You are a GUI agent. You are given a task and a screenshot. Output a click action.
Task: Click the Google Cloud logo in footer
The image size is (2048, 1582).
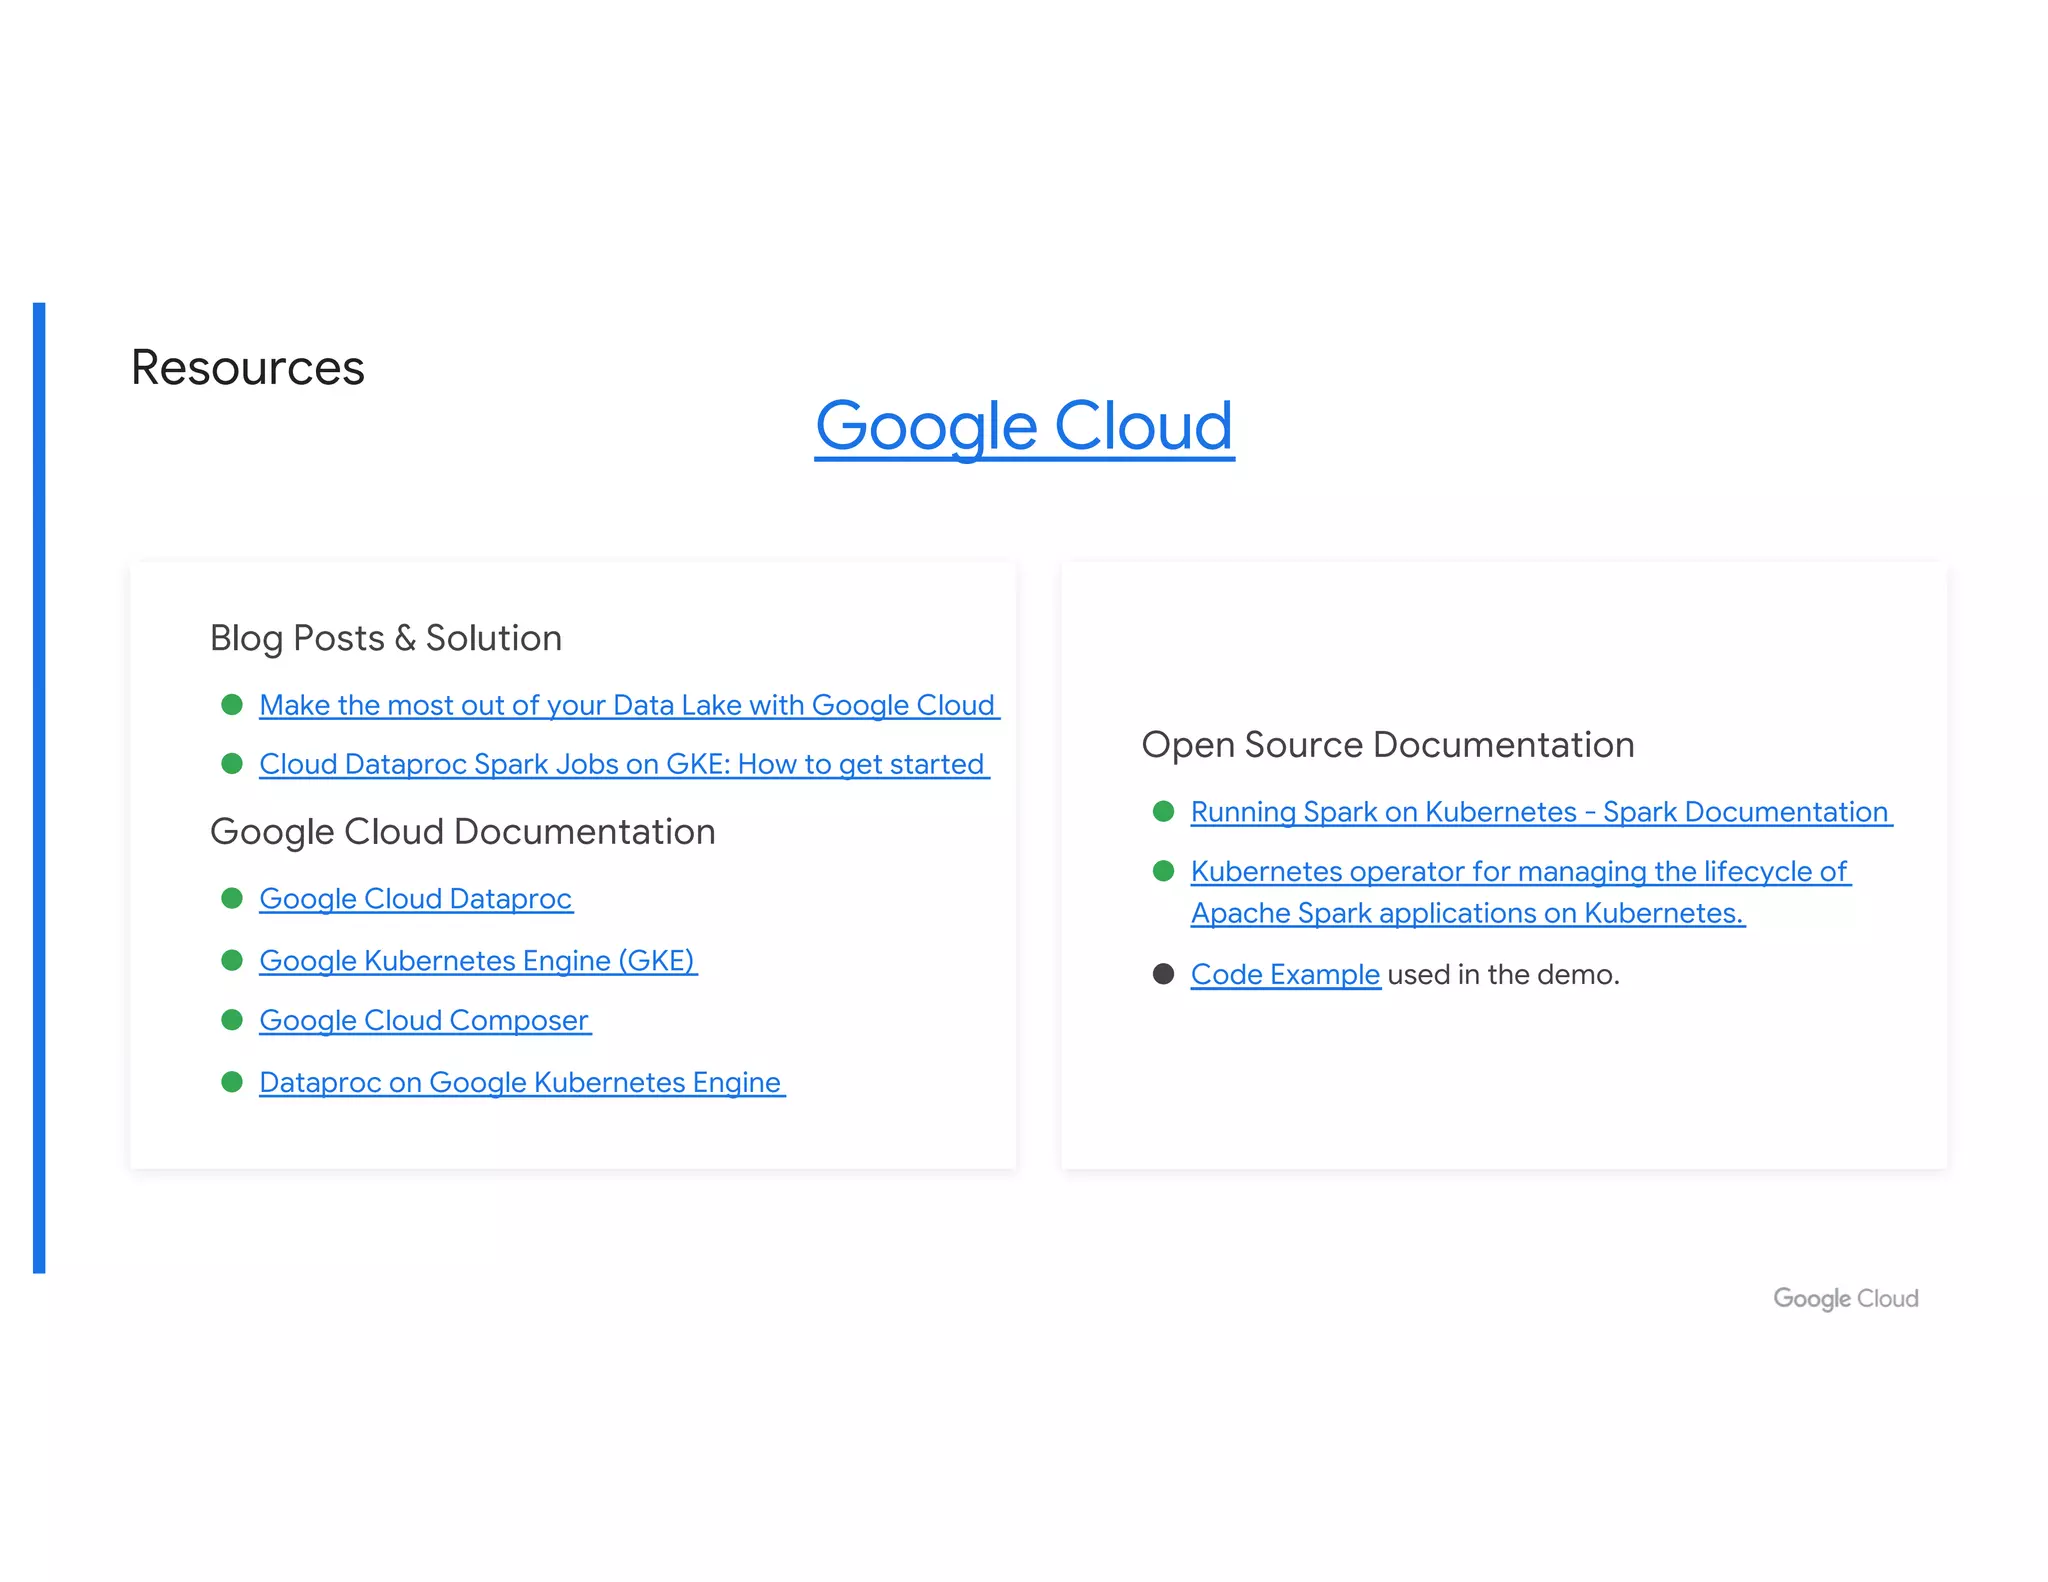(x=1845, y=1298)
